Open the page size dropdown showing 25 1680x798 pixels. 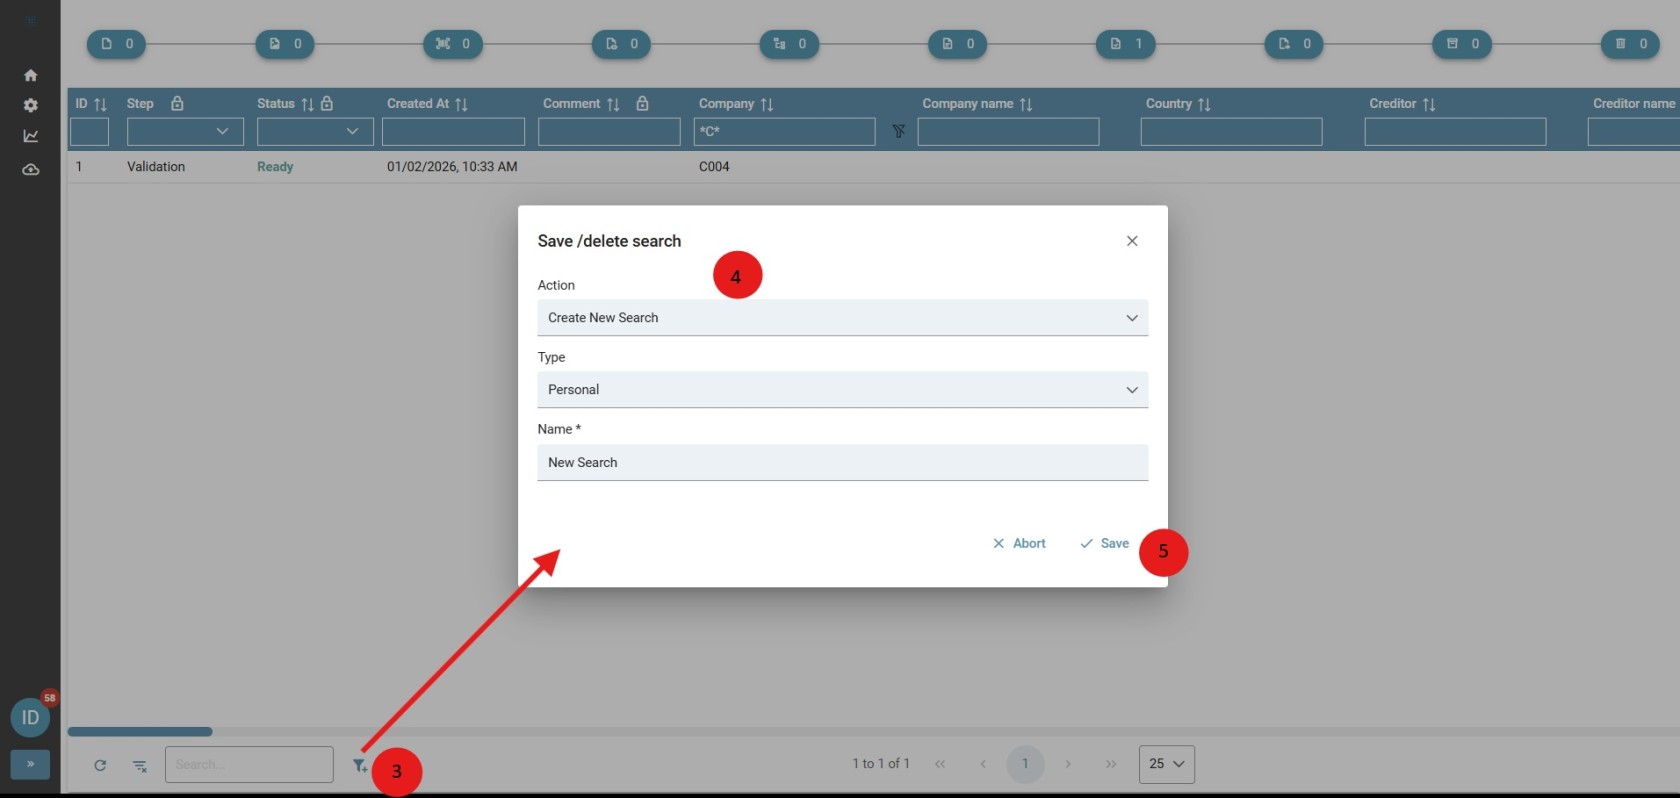(x=1166, y=764)
